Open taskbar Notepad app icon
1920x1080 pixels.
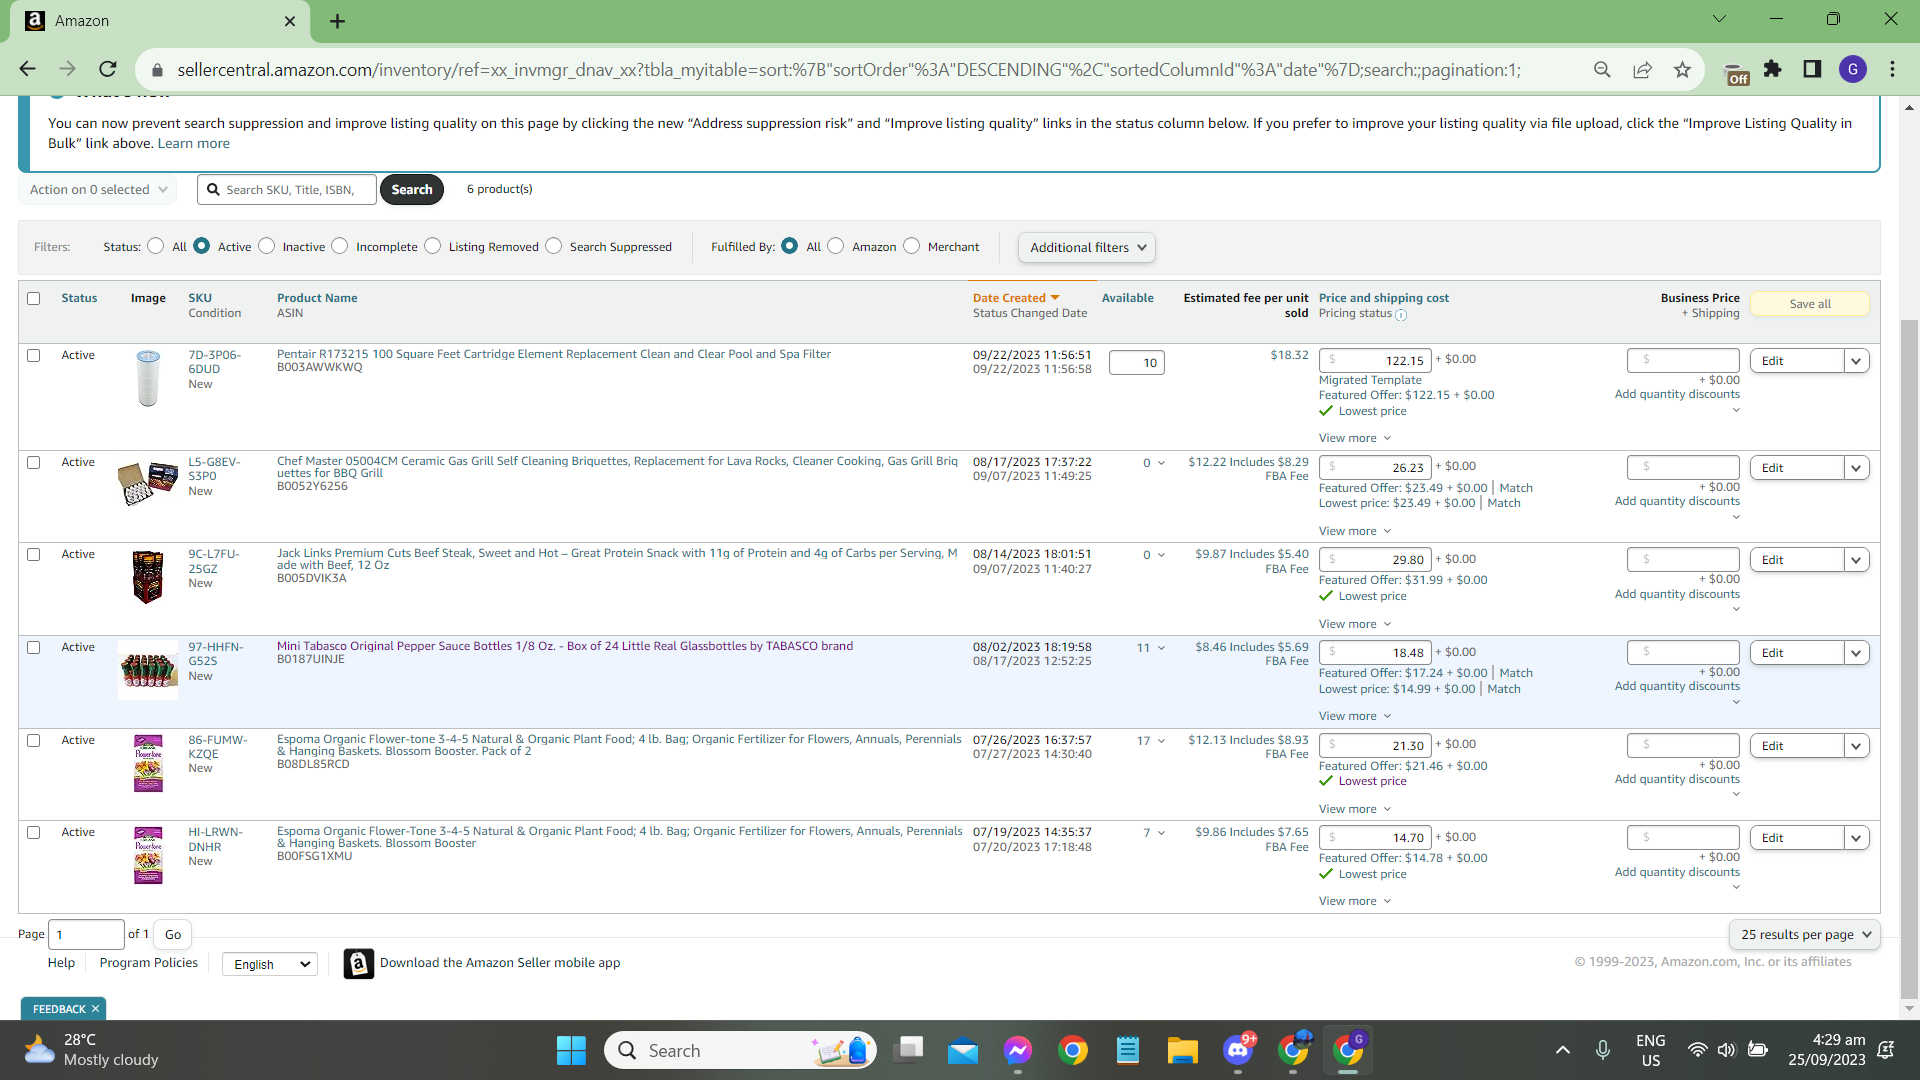click(1128, 1050)
